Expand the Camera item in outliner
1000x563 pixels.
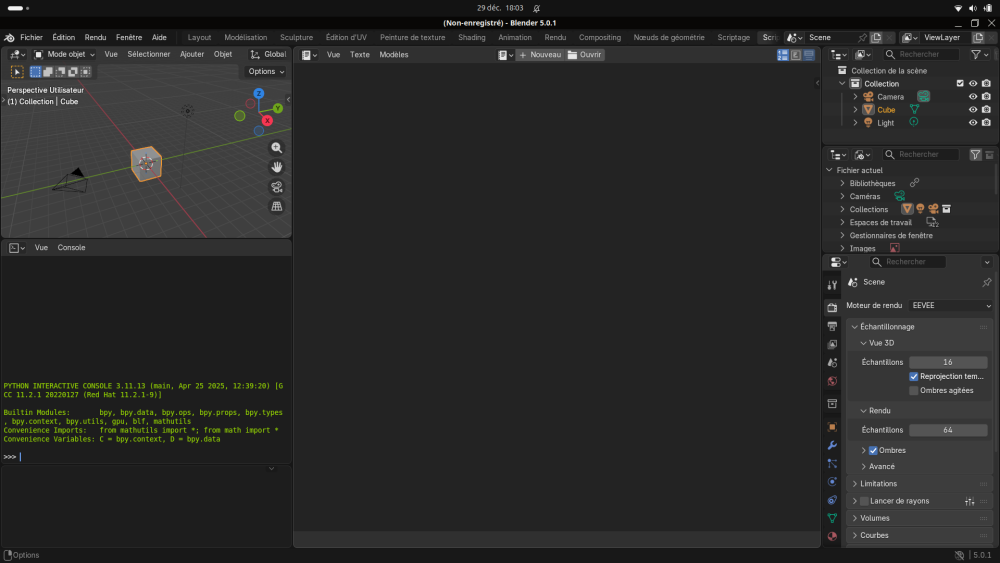(856, 97)
